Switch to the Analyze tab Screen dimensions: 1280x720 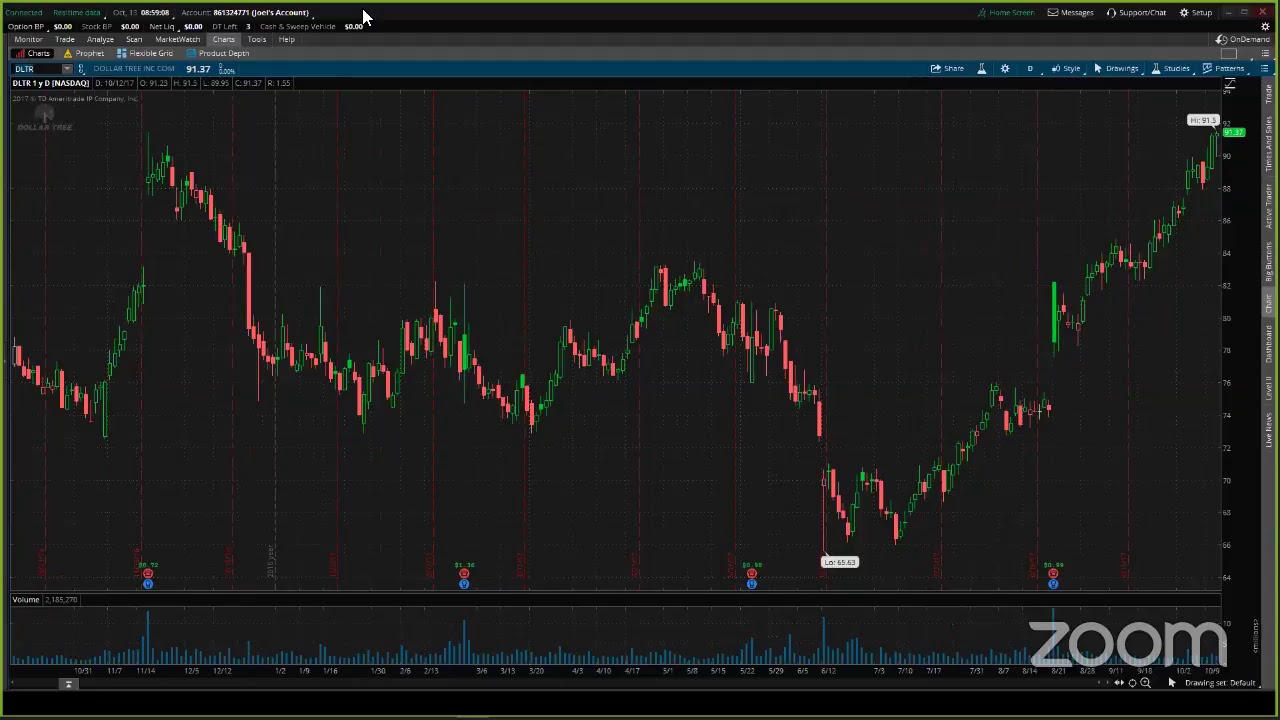100,39
